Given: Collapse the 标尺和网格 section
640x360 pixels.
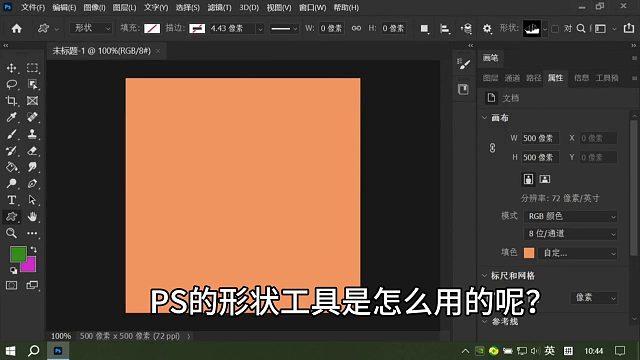Looking at the screenshot, I should click(x=484, y=276).
